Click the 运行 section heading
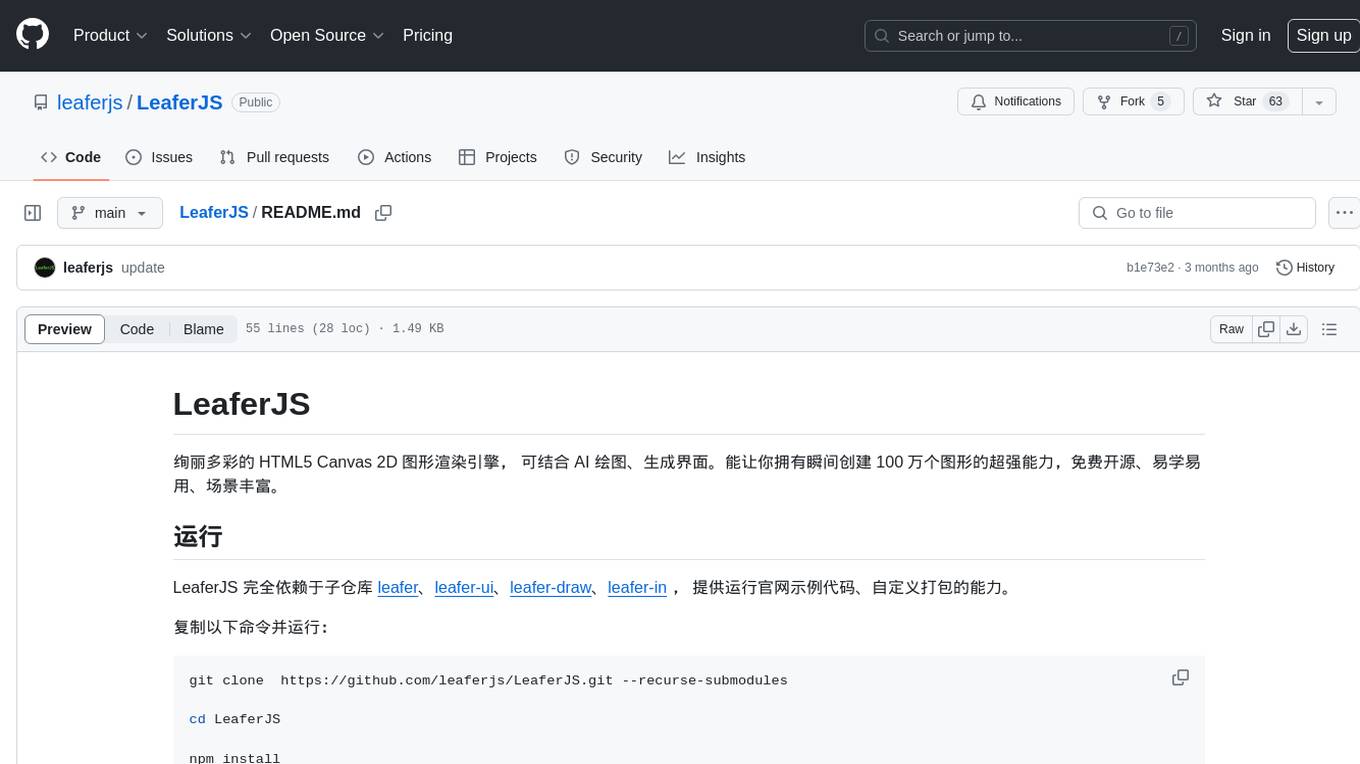This screenshot has height=764, width=1360. coord(197,536)
